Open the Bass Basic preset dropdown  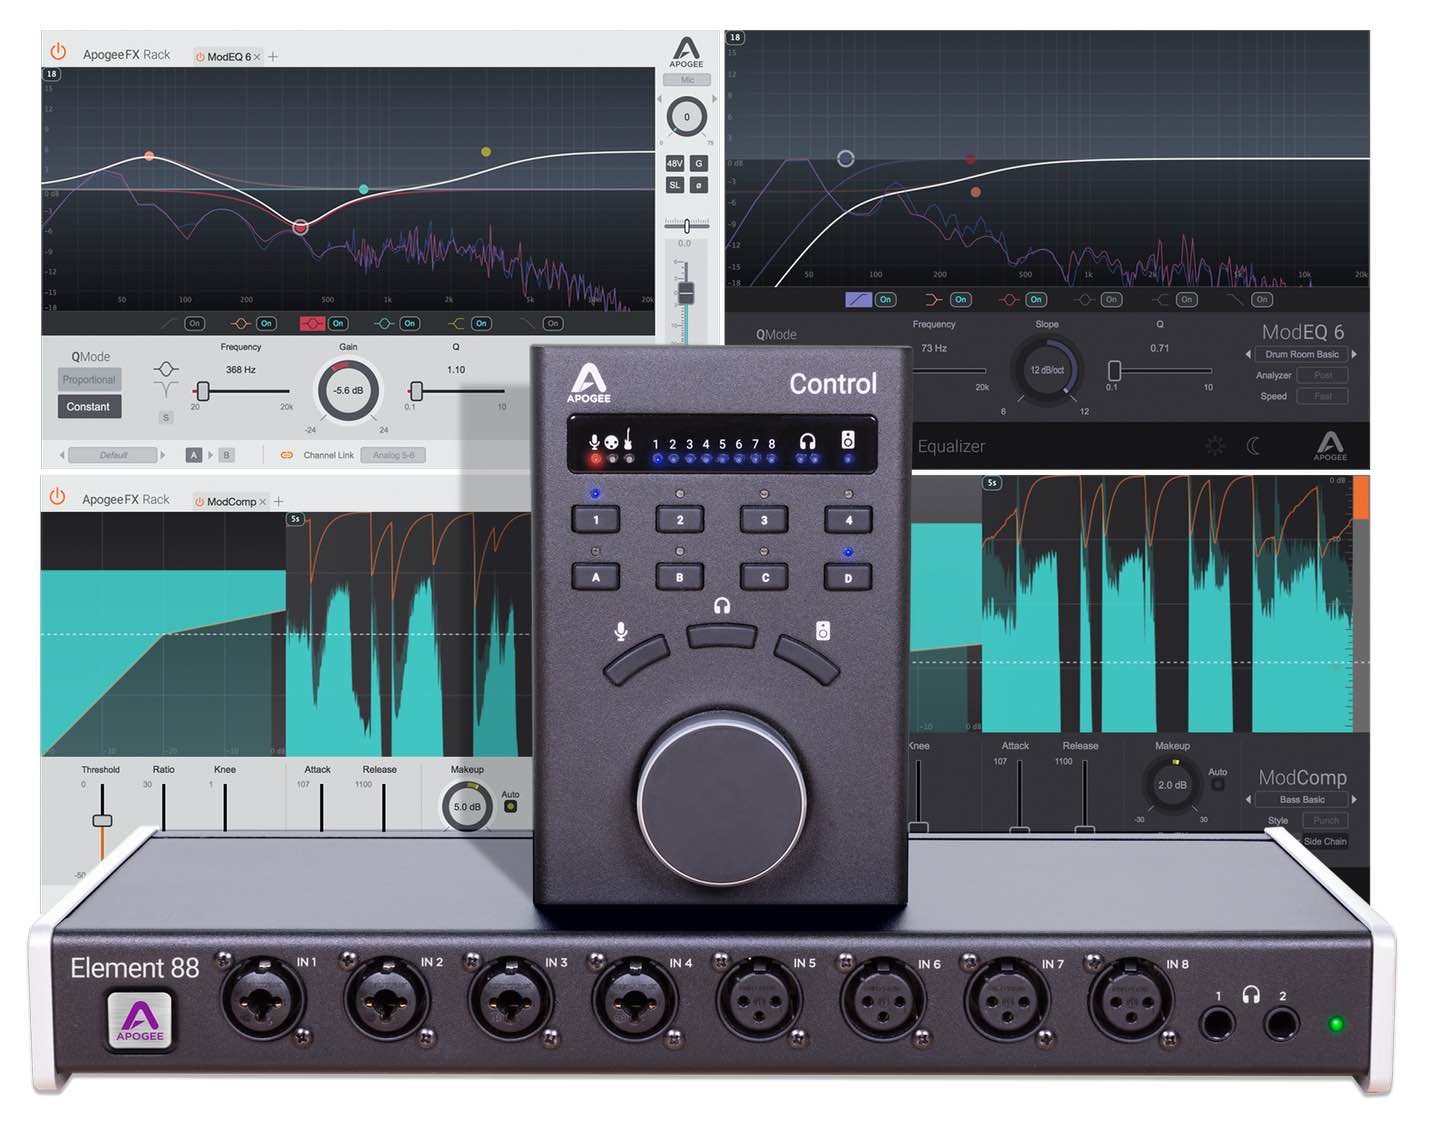click(x=1301, y=799)
